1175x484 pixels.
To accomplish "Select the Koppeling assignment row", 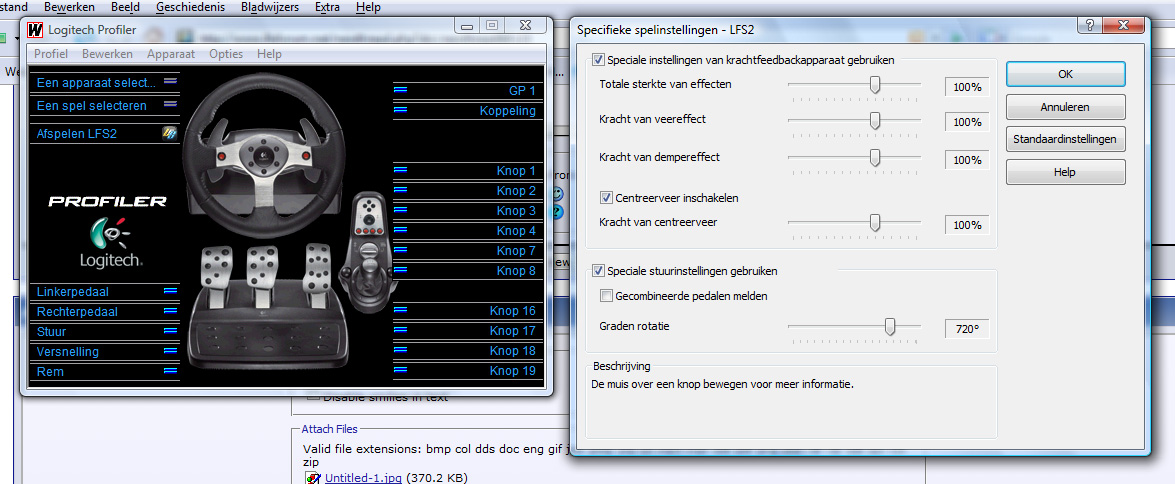I will [x=468, y=111].
